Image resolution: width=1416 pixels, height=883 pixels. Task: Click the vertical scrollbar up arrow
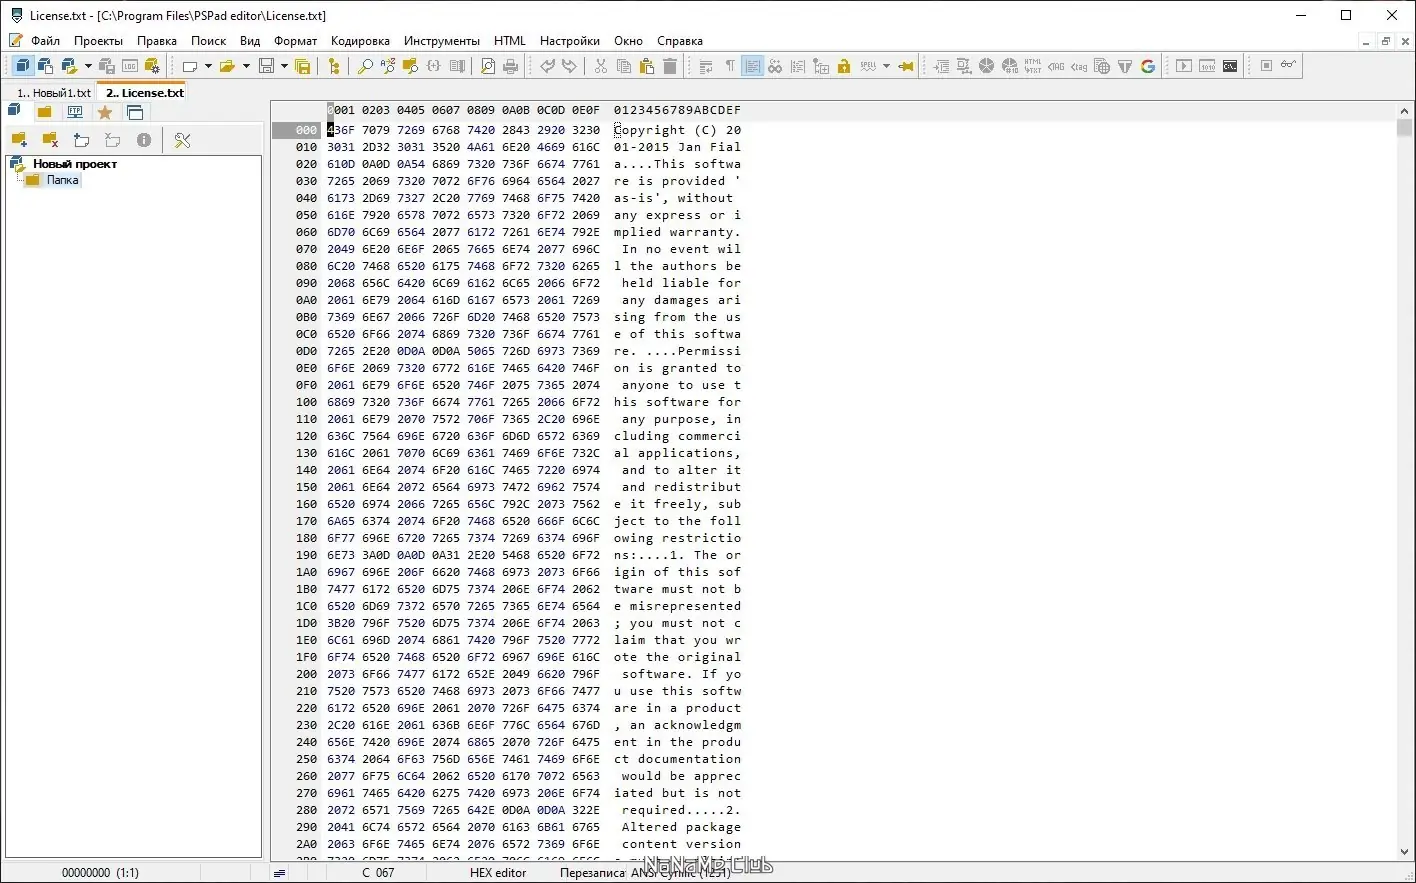[x=1405, y=111]
